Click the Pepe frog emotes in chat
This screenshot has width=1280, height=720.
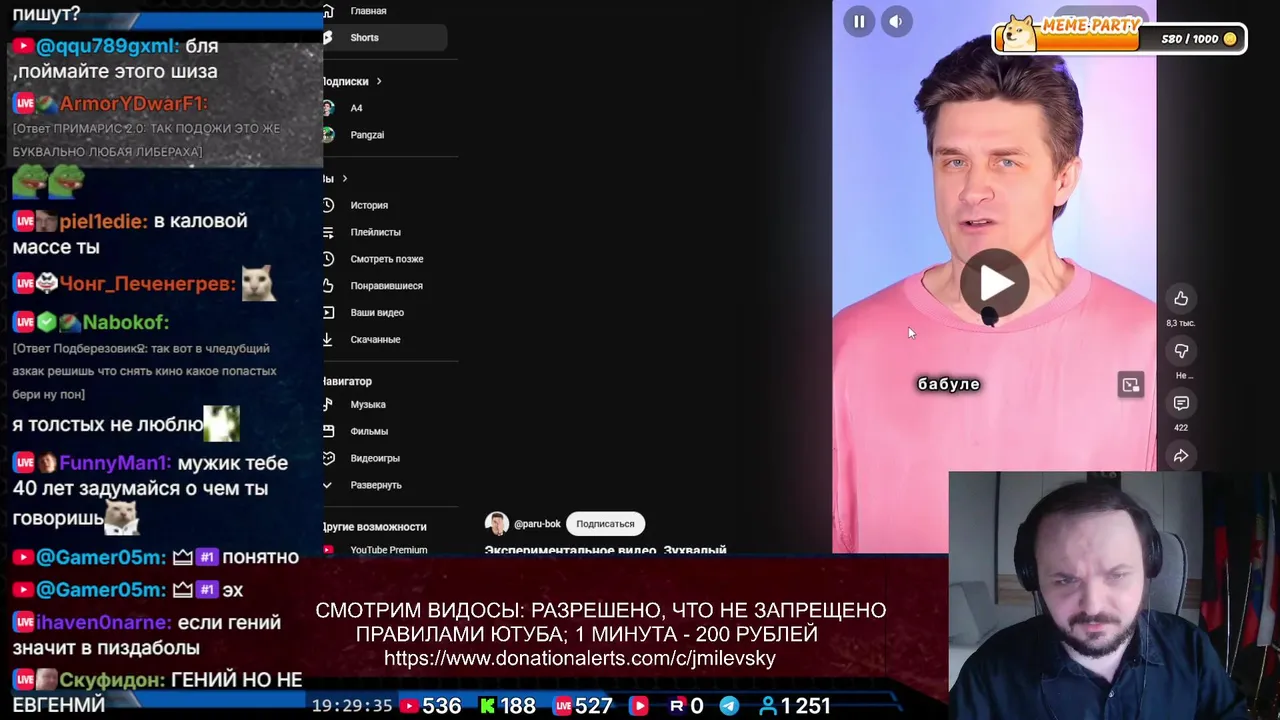pyautogui.click(x=49, y=182)
